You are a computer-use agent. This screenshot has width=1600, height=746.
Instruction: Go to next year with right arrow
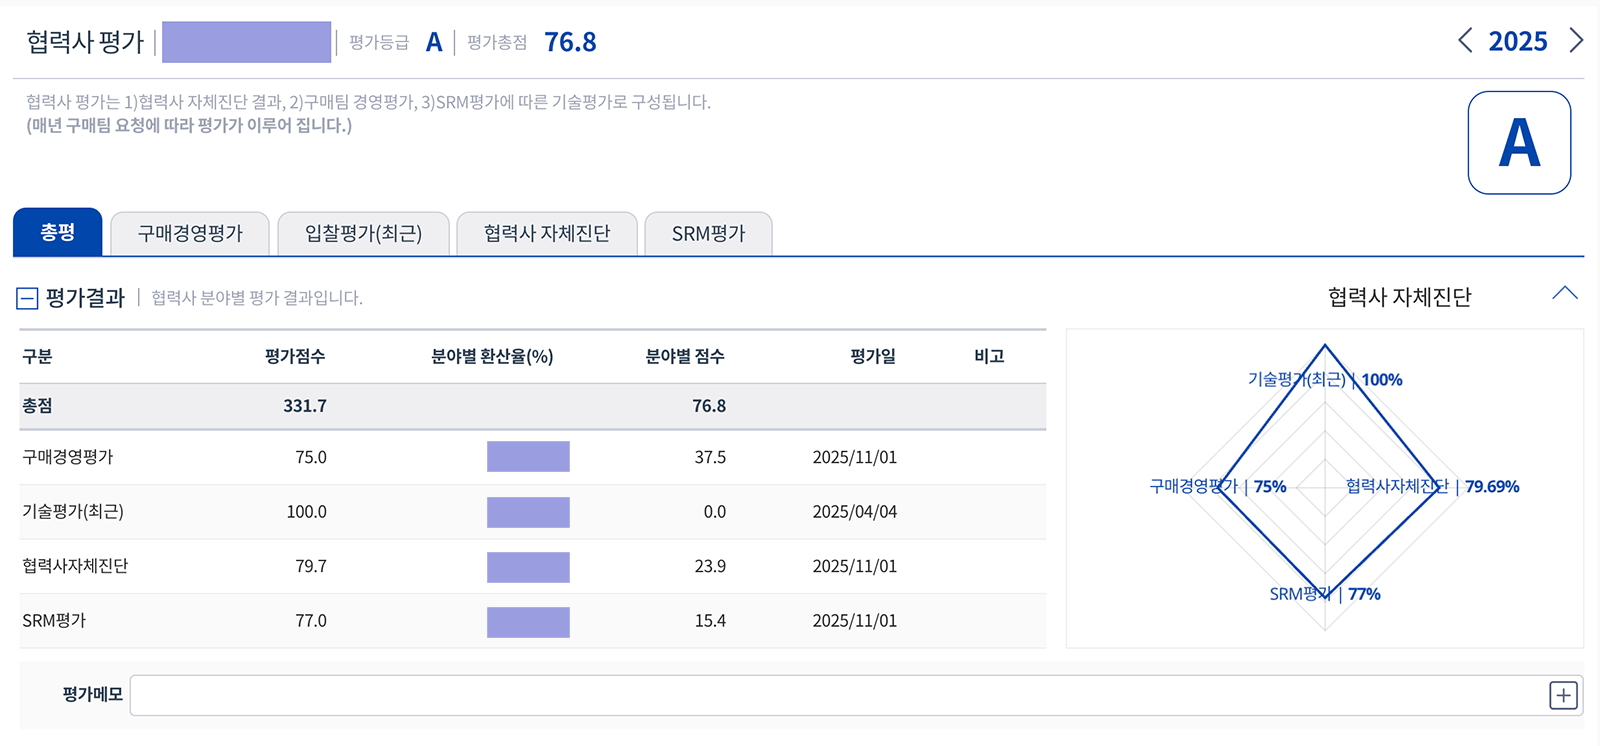tap(1576, 41)
